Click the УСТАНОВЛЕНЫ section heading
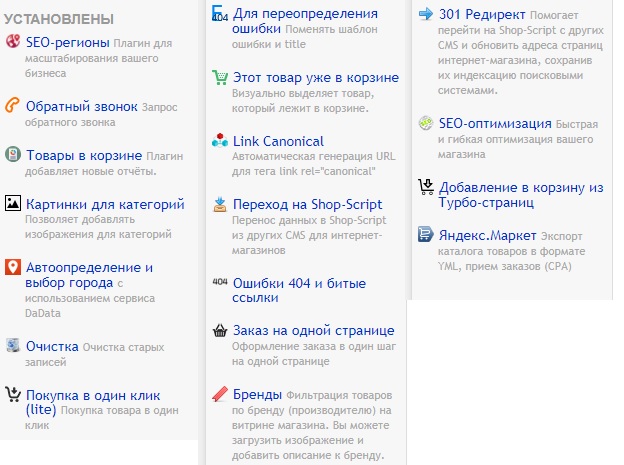This screenshot has height=465, width=624. (x=59, y=19)
